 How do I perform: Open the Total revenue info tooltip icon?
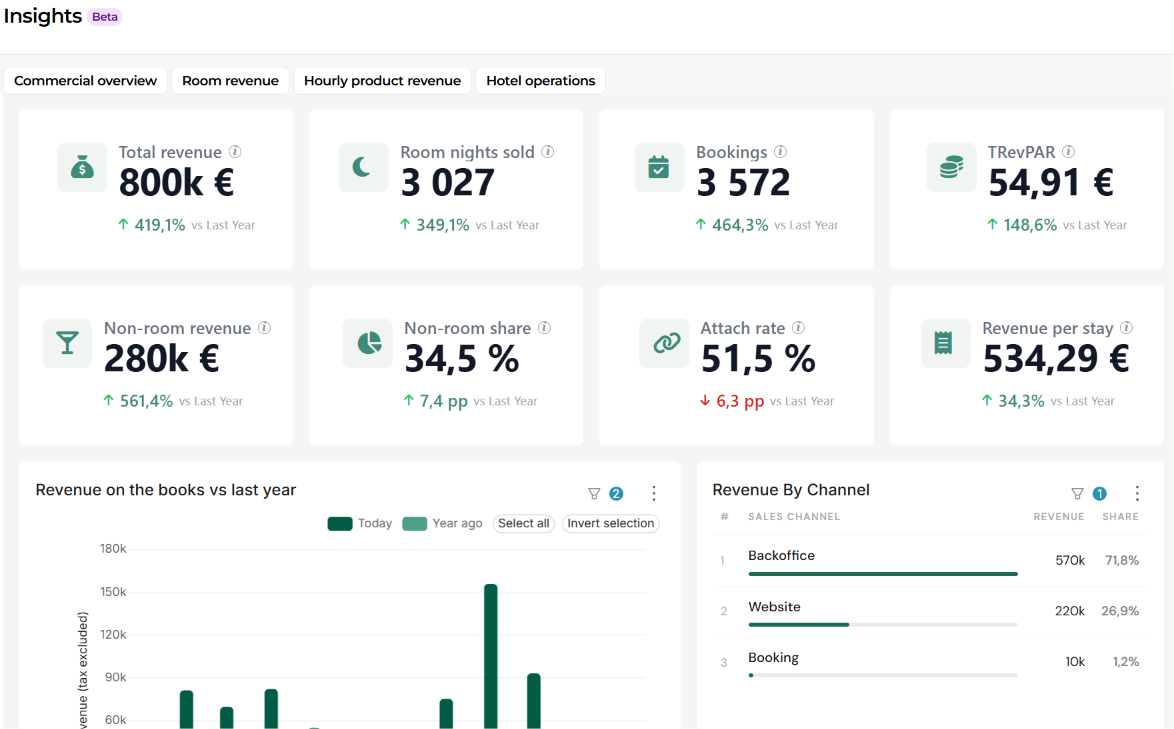235,152
